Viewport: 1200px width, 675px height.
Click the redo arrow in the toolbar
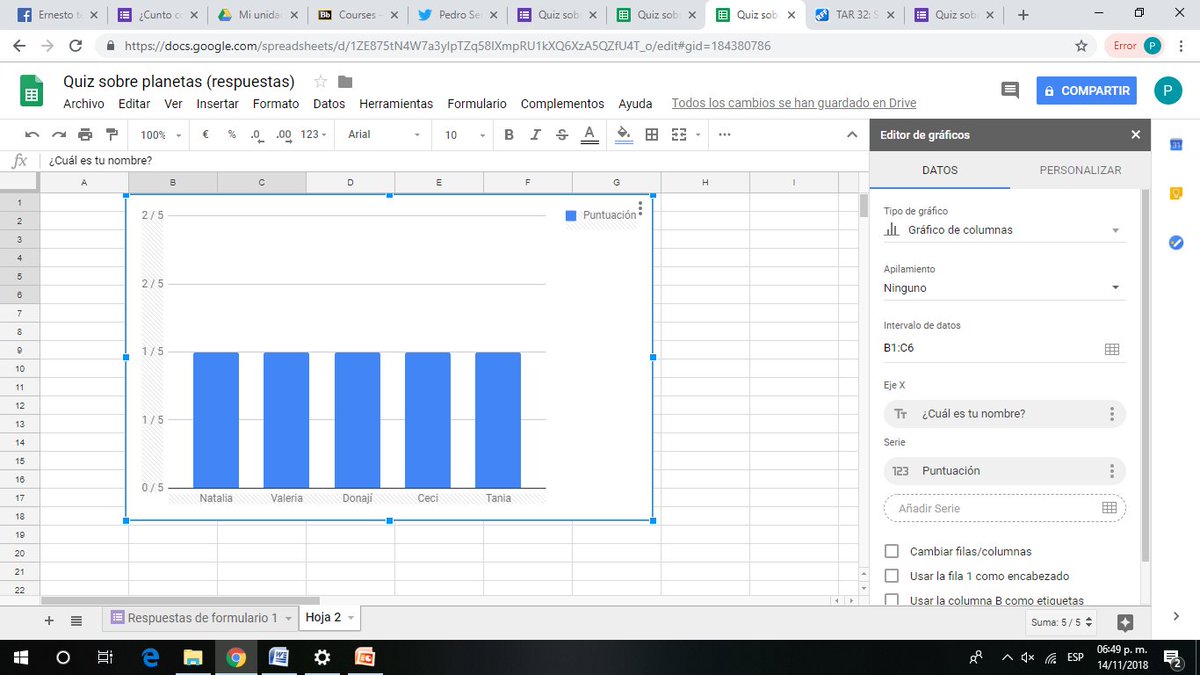[58, 135]
